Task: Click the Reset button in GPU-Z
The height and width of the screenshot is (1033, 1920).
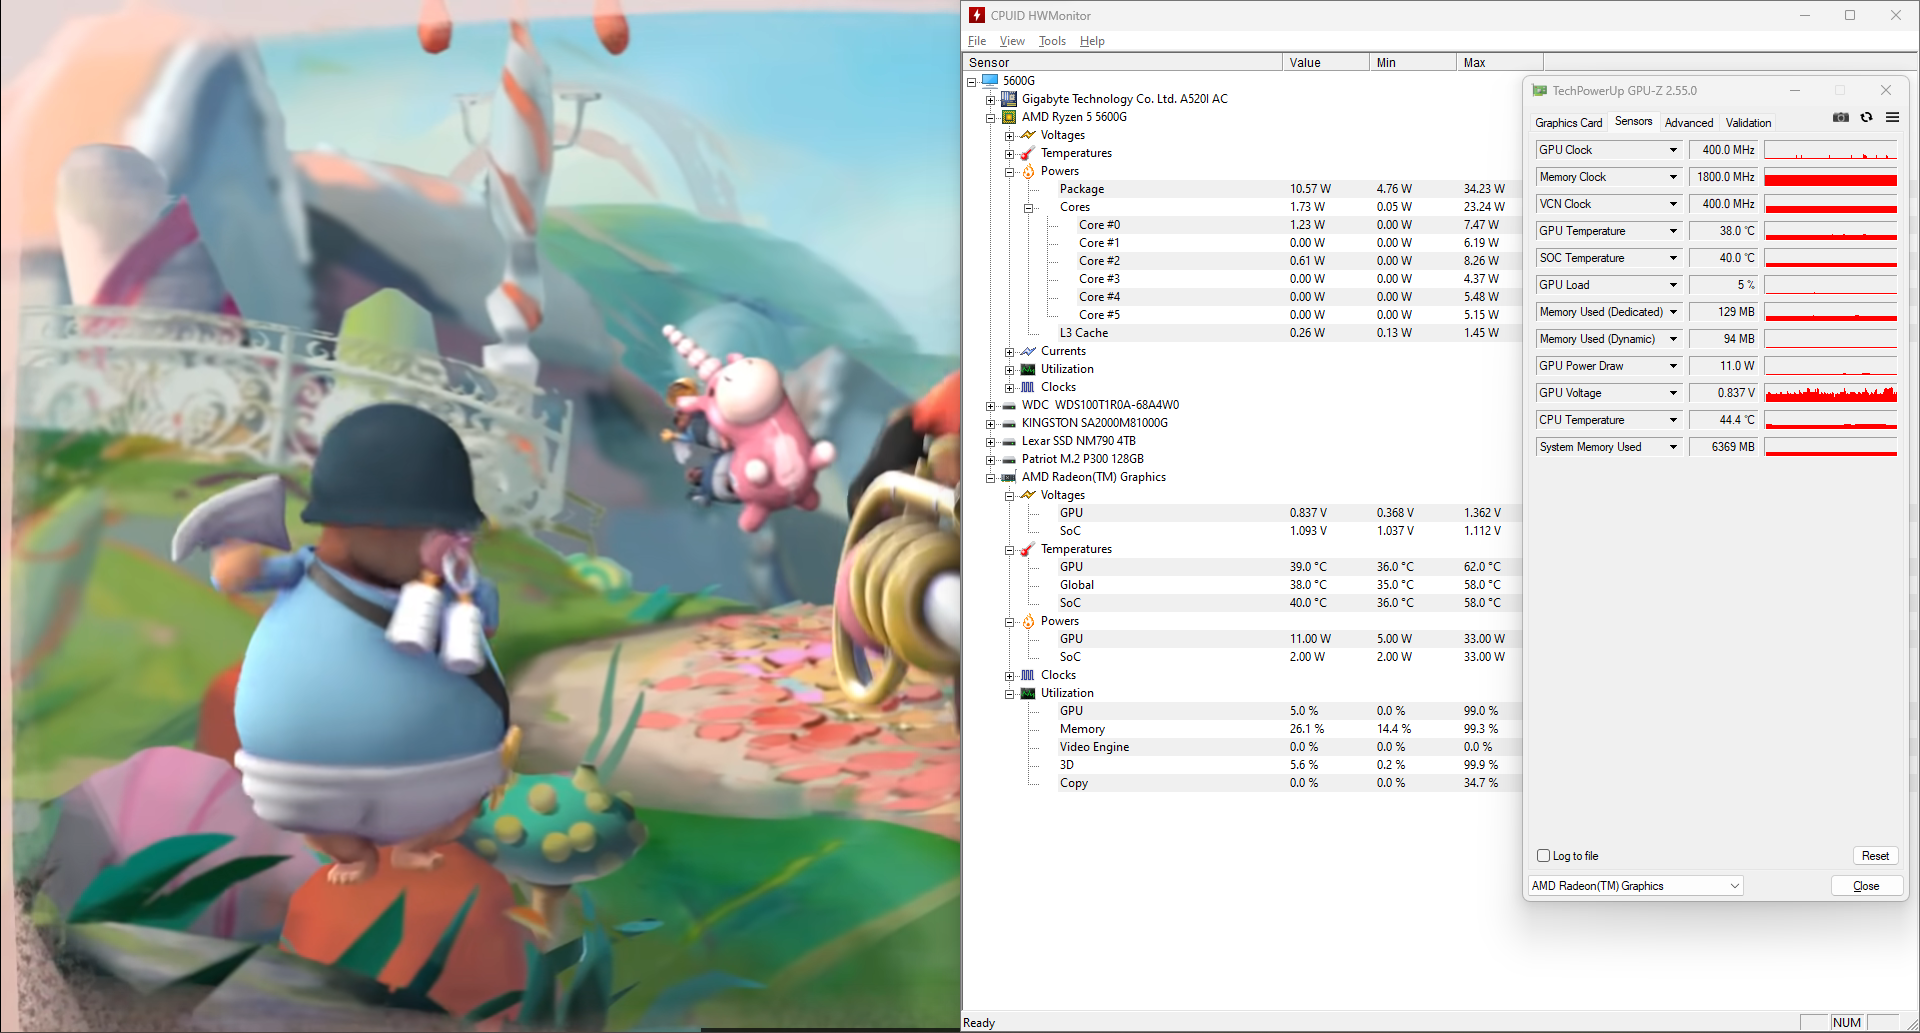Action: (x=1875, y=856)
